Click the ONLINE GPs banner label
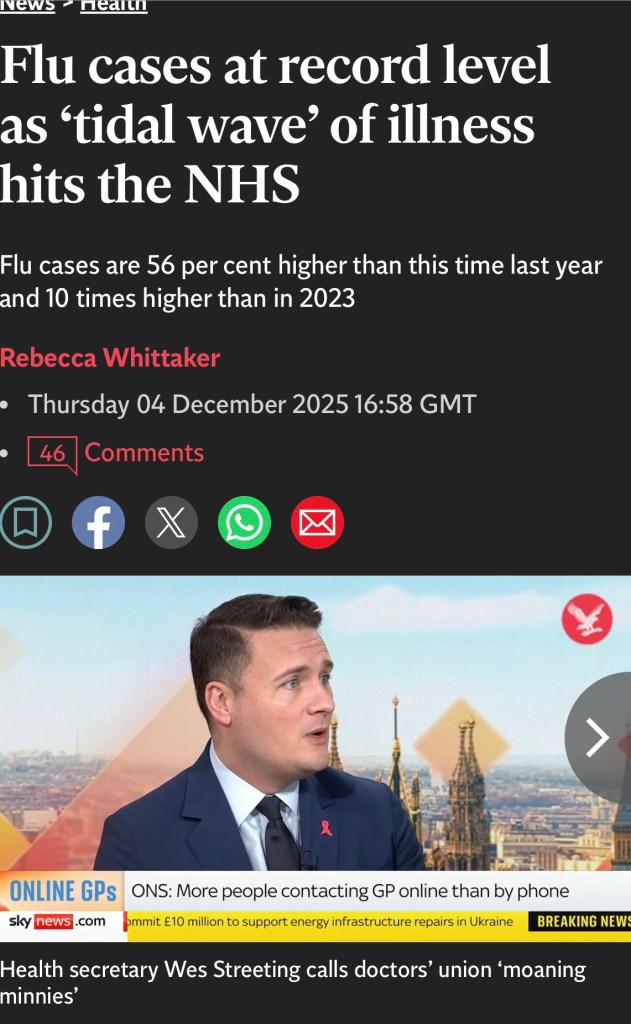 tap(63, 891)
